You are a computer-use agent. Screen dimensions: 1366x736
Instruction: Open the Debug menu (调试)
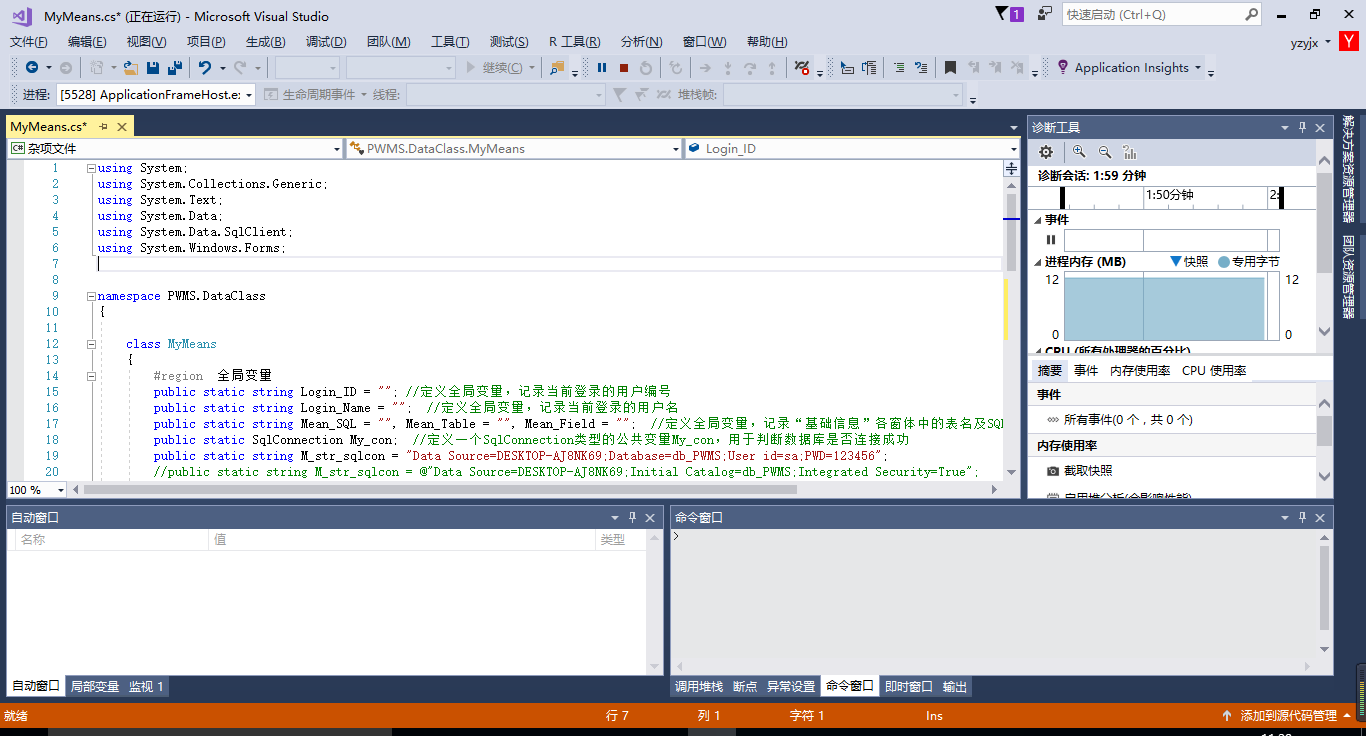(326, 41)
